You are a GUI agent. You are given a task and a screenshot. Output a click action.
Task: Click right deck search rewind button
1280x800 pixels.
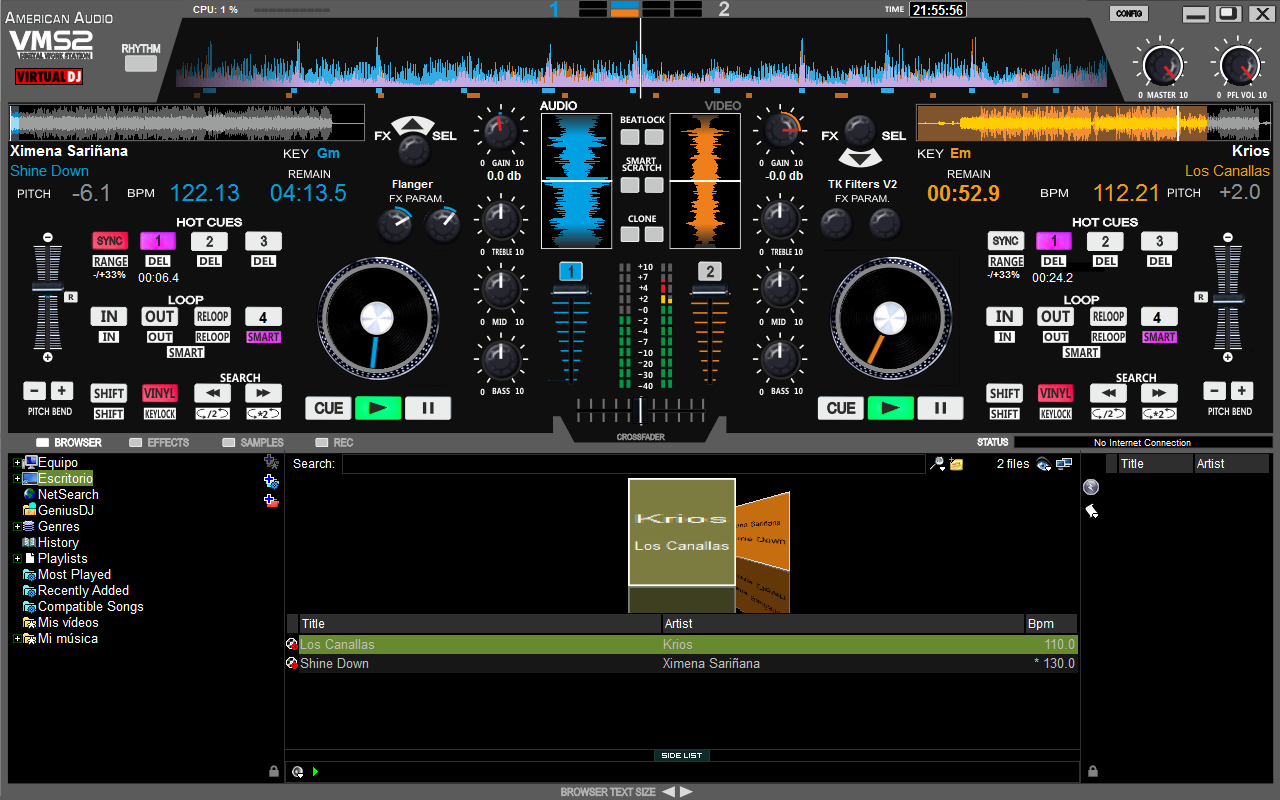point(1108,393)
